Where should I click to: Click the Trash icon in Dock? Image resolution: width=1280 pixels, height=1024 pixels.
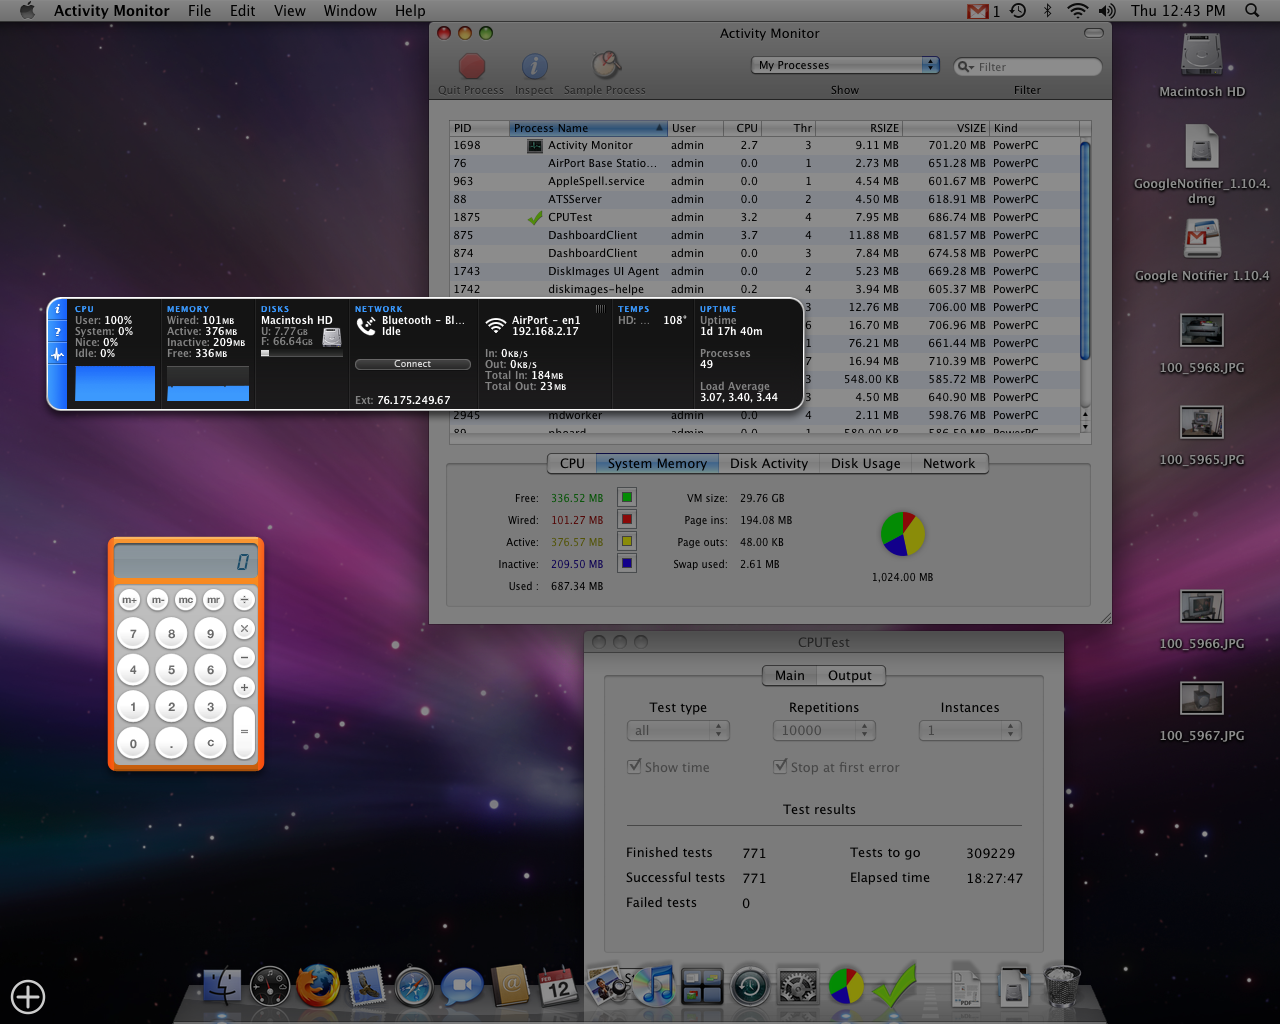[x=1062, y=986]
